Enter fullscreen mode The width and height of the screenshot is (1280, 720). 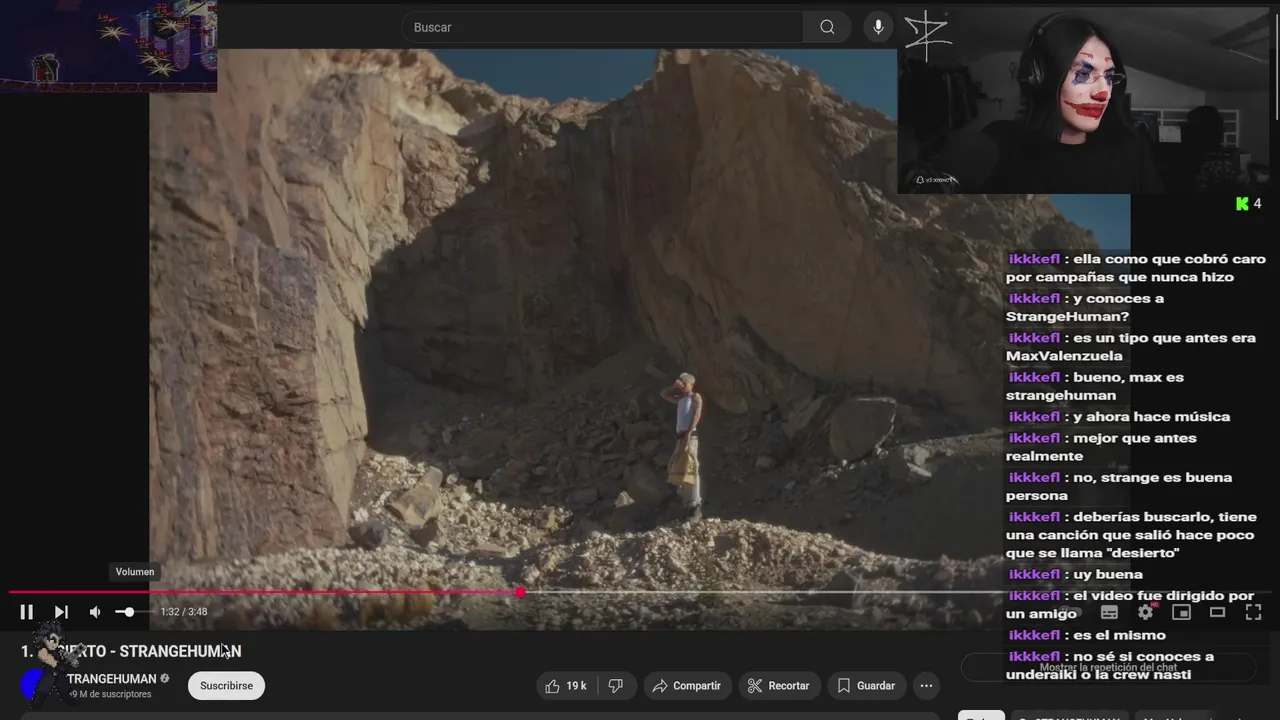click(1253, 612)
